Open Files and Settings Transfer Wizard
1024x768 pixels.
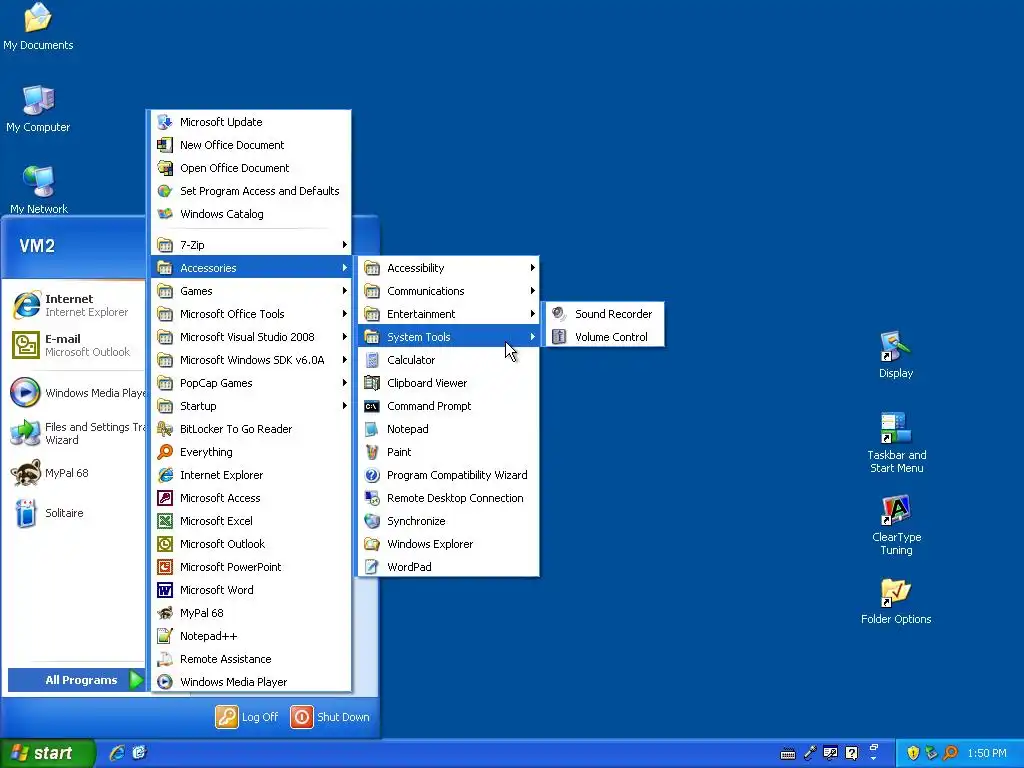(76, 433)
